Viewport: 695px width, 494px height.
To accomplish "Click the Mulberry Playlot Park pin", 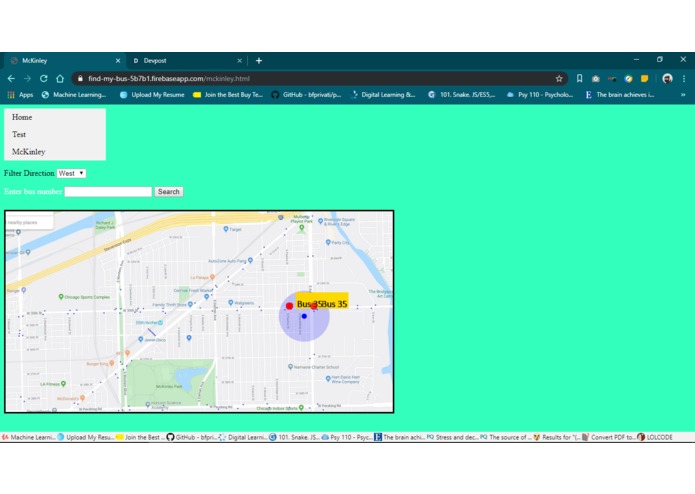I will pos(302,228).
